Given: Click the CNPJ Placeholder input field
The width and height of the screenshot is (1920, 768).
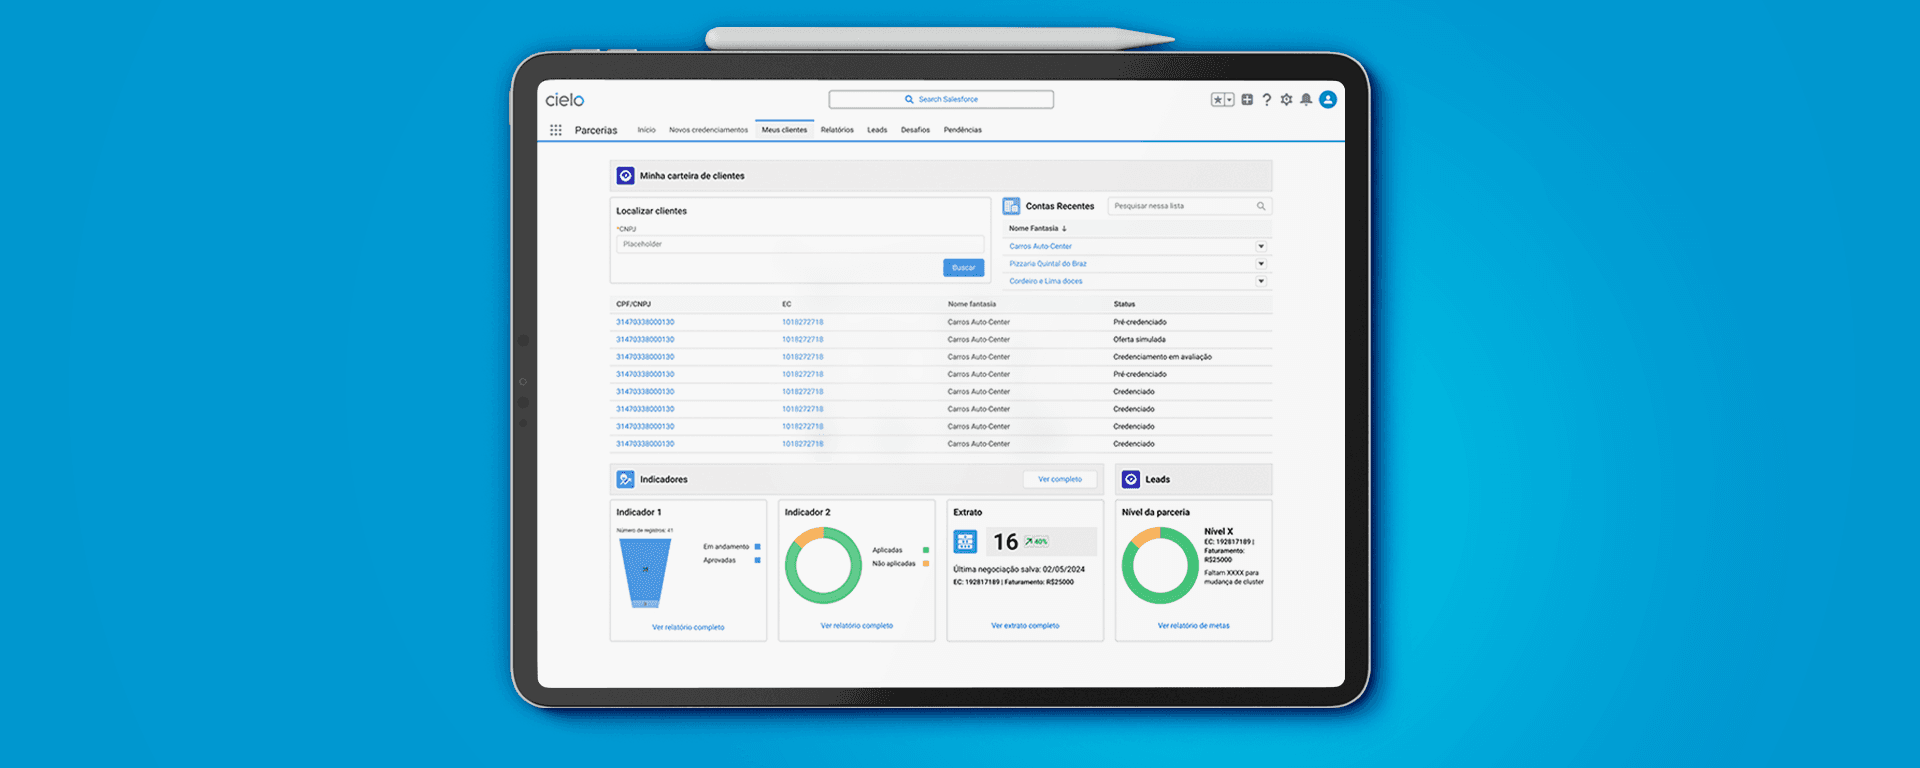Looking at the screenshot, I should click(800, 244).
